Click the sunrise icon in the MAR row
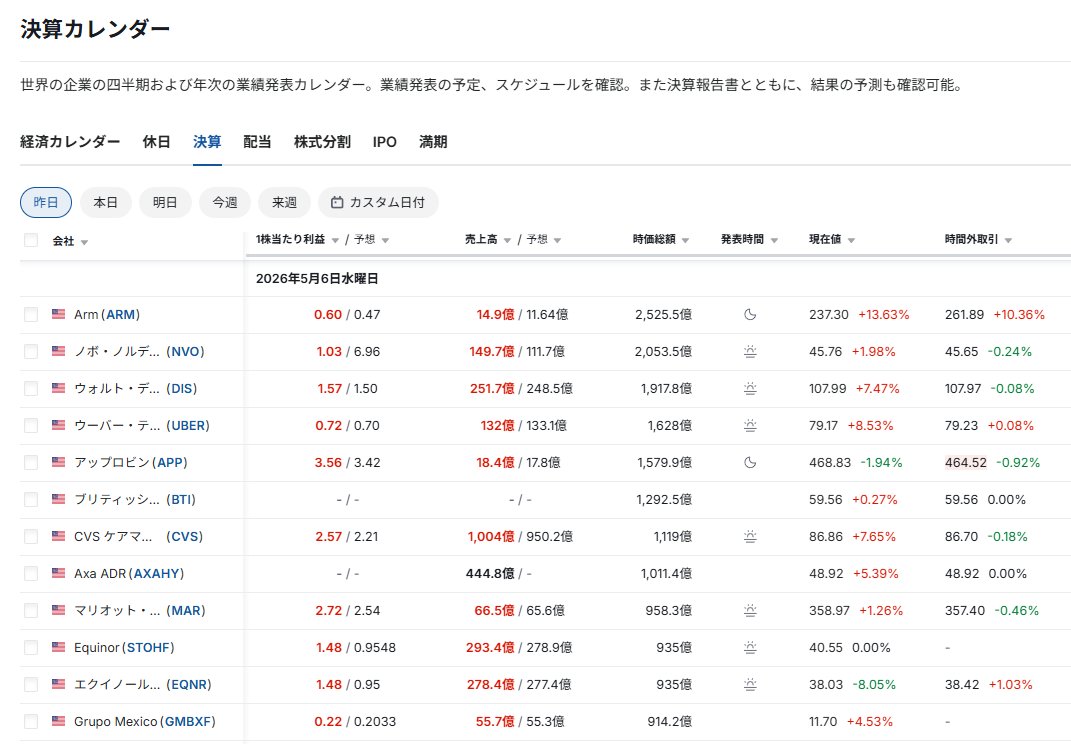The width and height of the screenshot is (1071, 744). [750, 610]
